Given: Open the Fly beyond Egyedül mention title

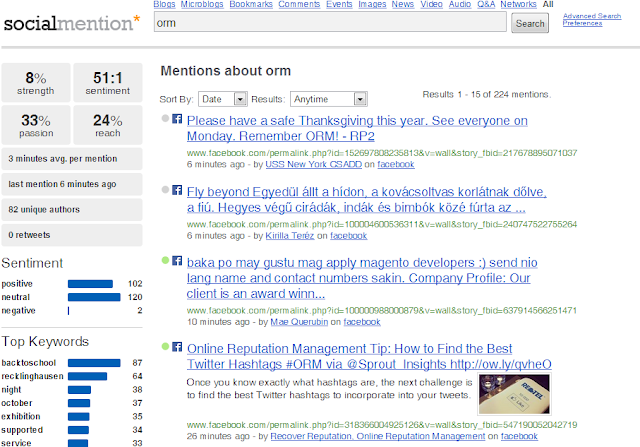Looking at the screenshot, I should pyautogui.click(x=367, y=200).
